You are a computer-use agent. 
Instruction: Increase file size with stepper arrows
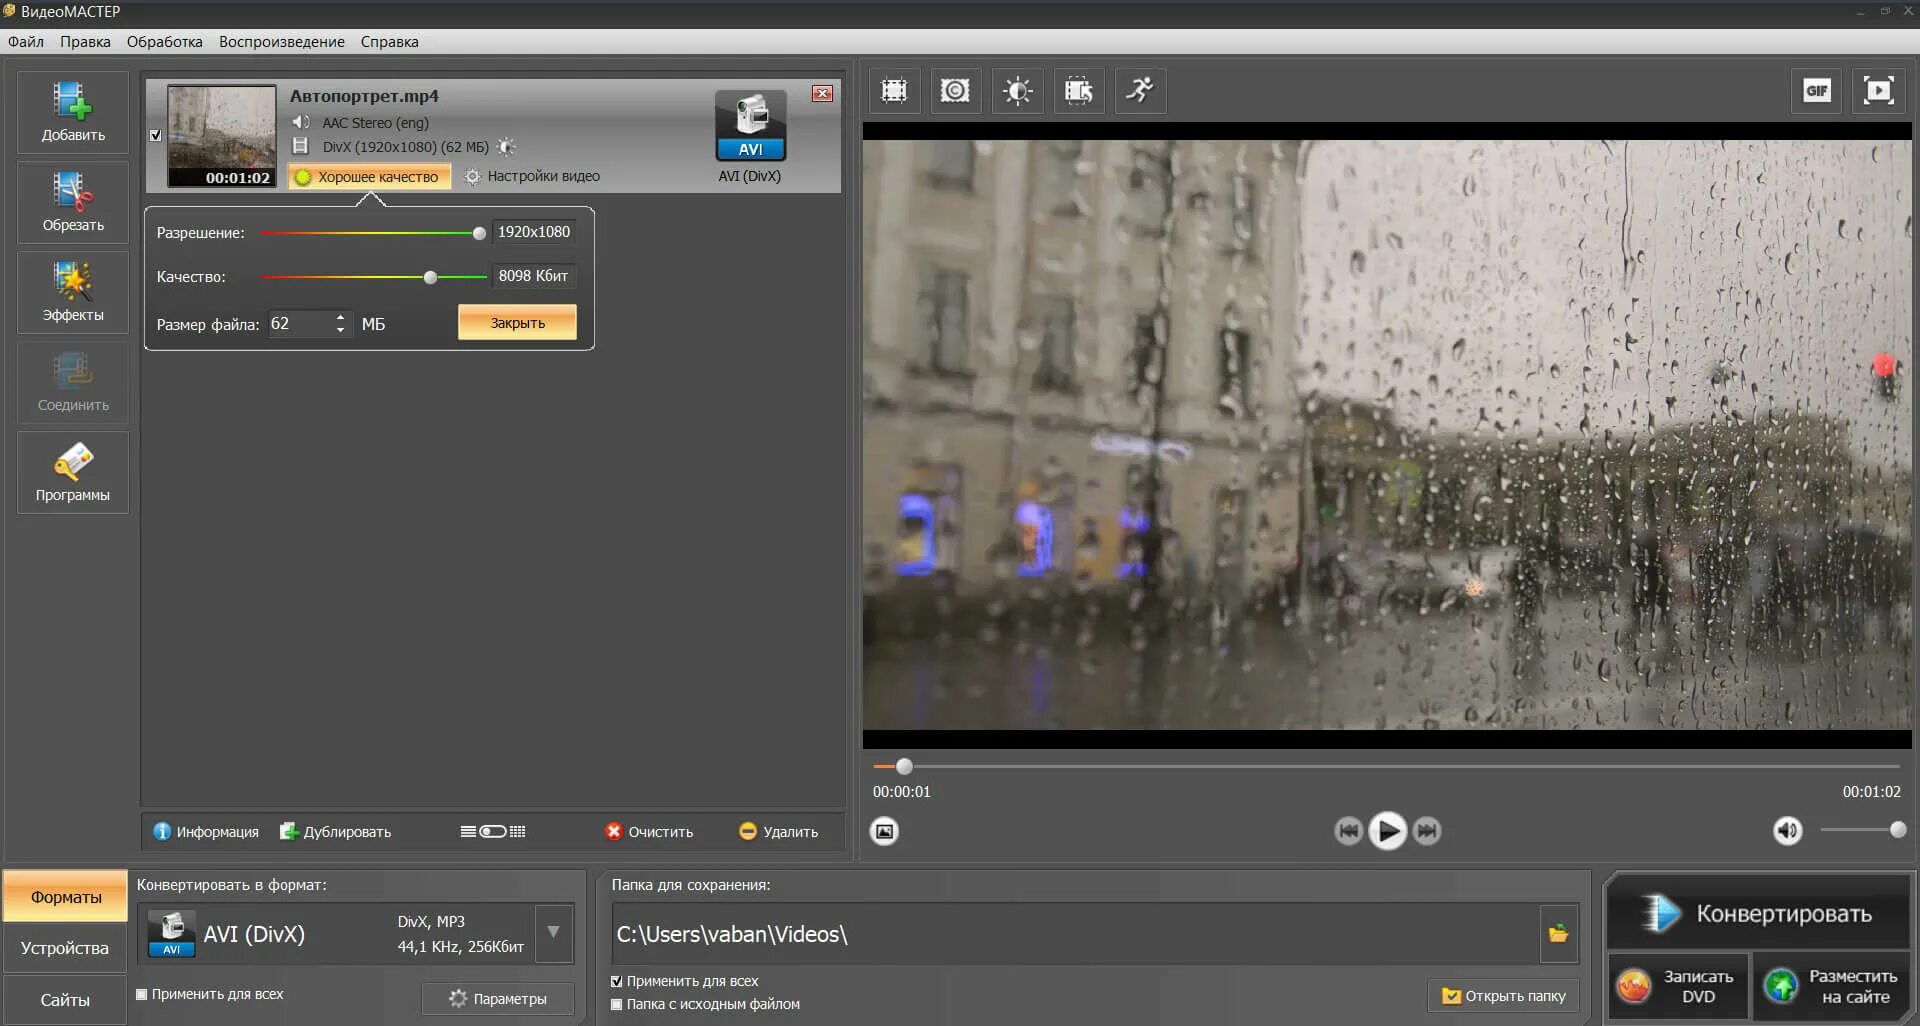click(341, 318)
